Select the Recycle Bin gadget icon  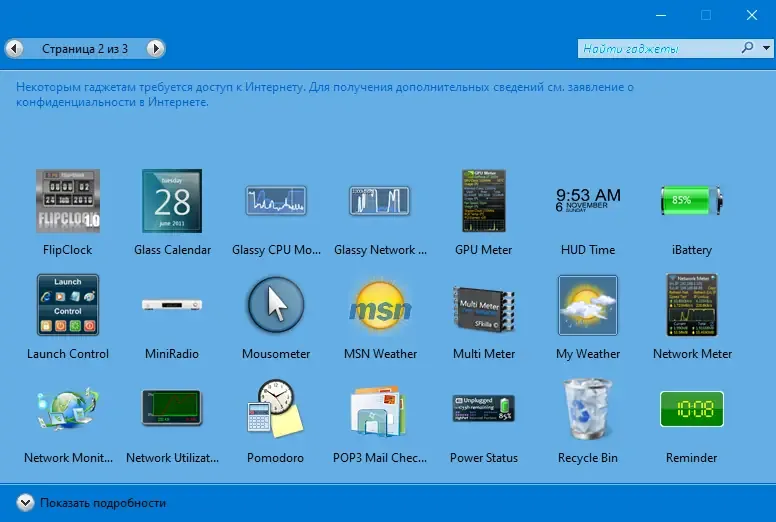[587, 409]
